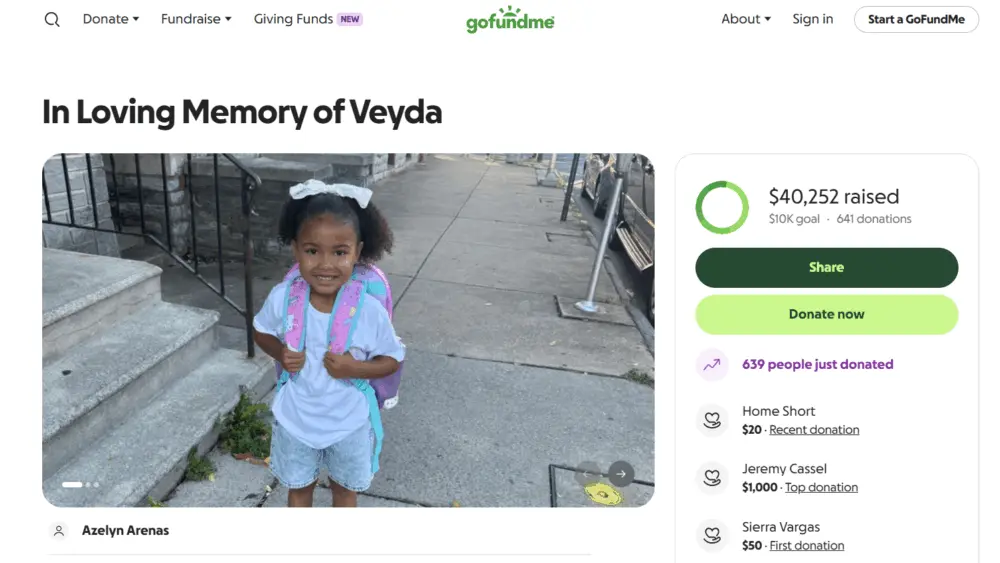Open the Top donation link
Screen dimensions: 1000x563
821,488
